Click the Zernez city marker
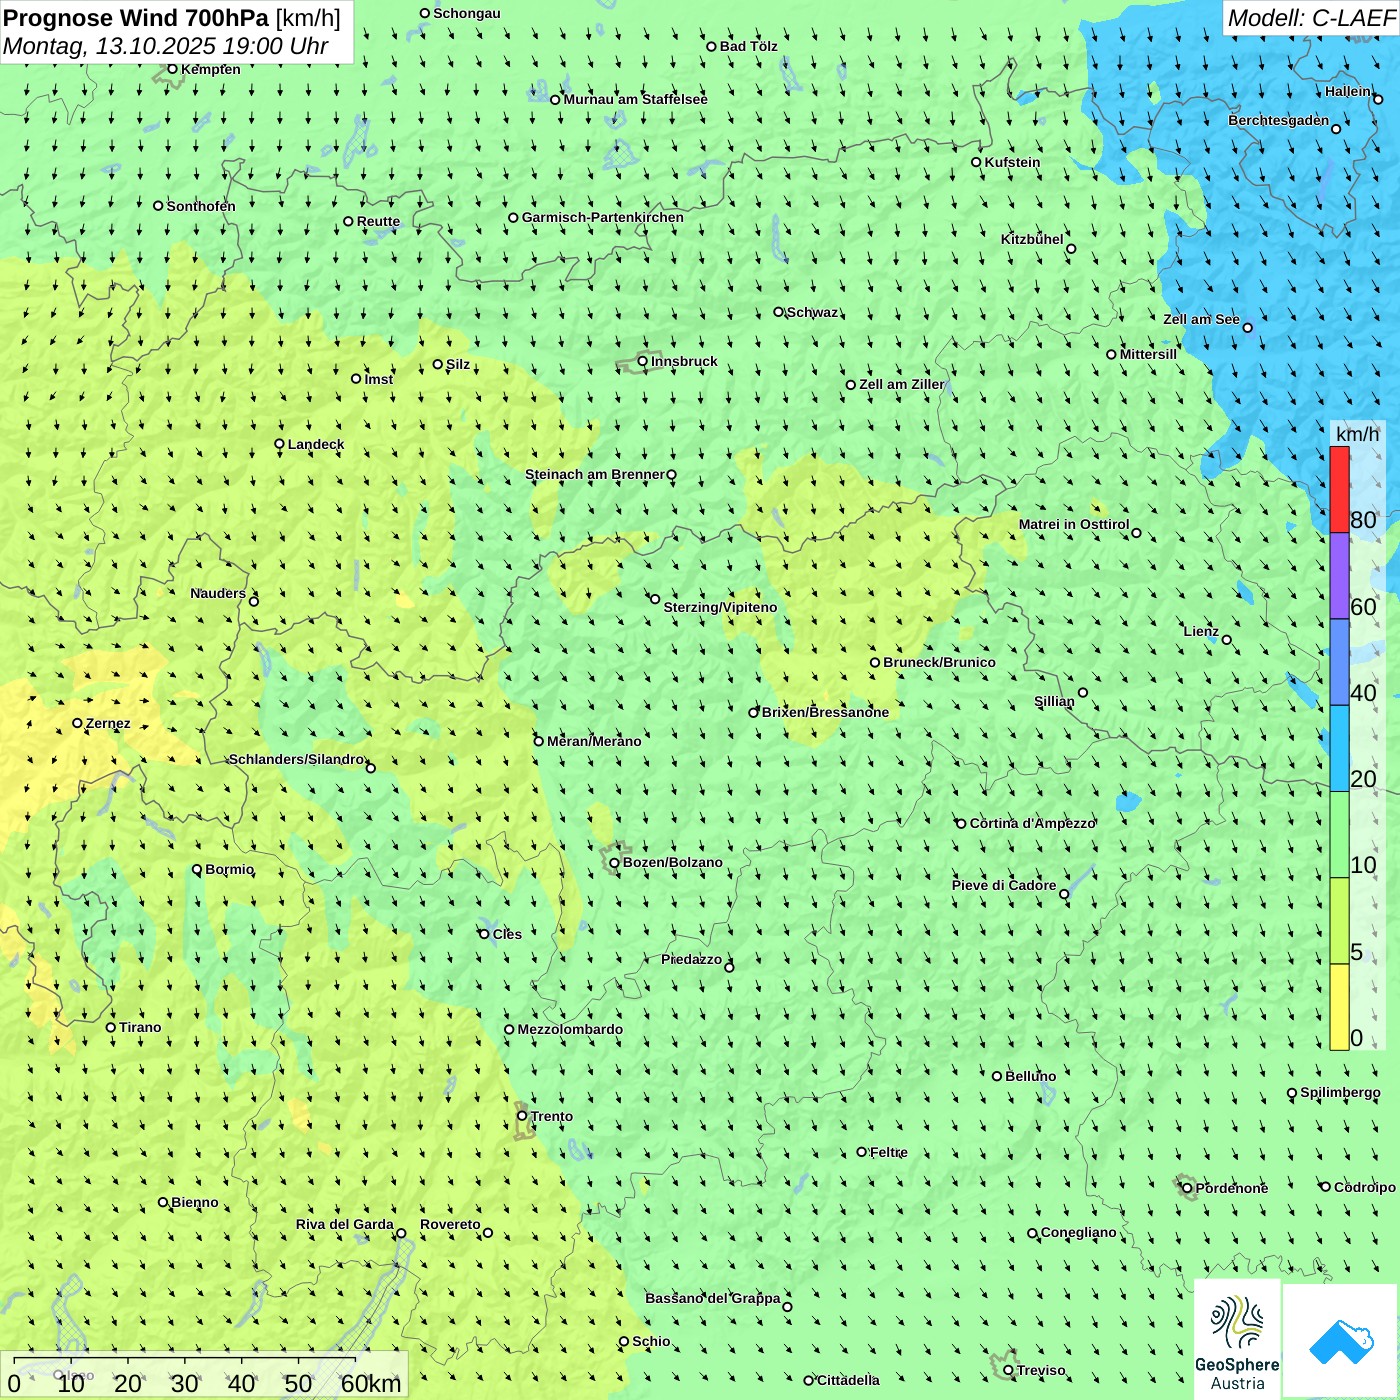Screen dimensions: 1400x1400 click(77, 723)
